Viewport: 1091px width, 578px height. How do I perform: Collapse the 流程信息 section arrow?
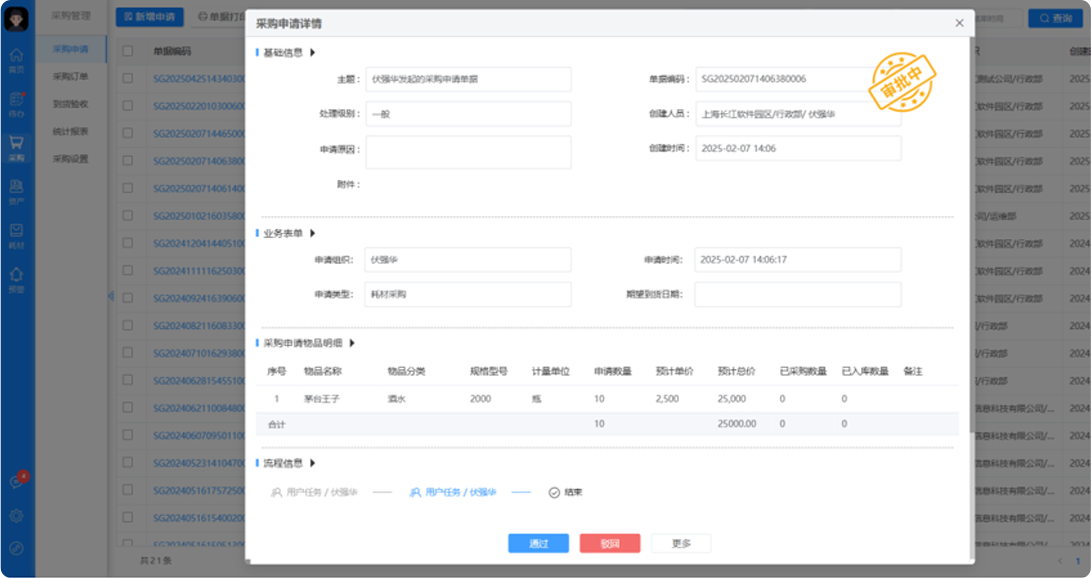click(x=312, y=463)
